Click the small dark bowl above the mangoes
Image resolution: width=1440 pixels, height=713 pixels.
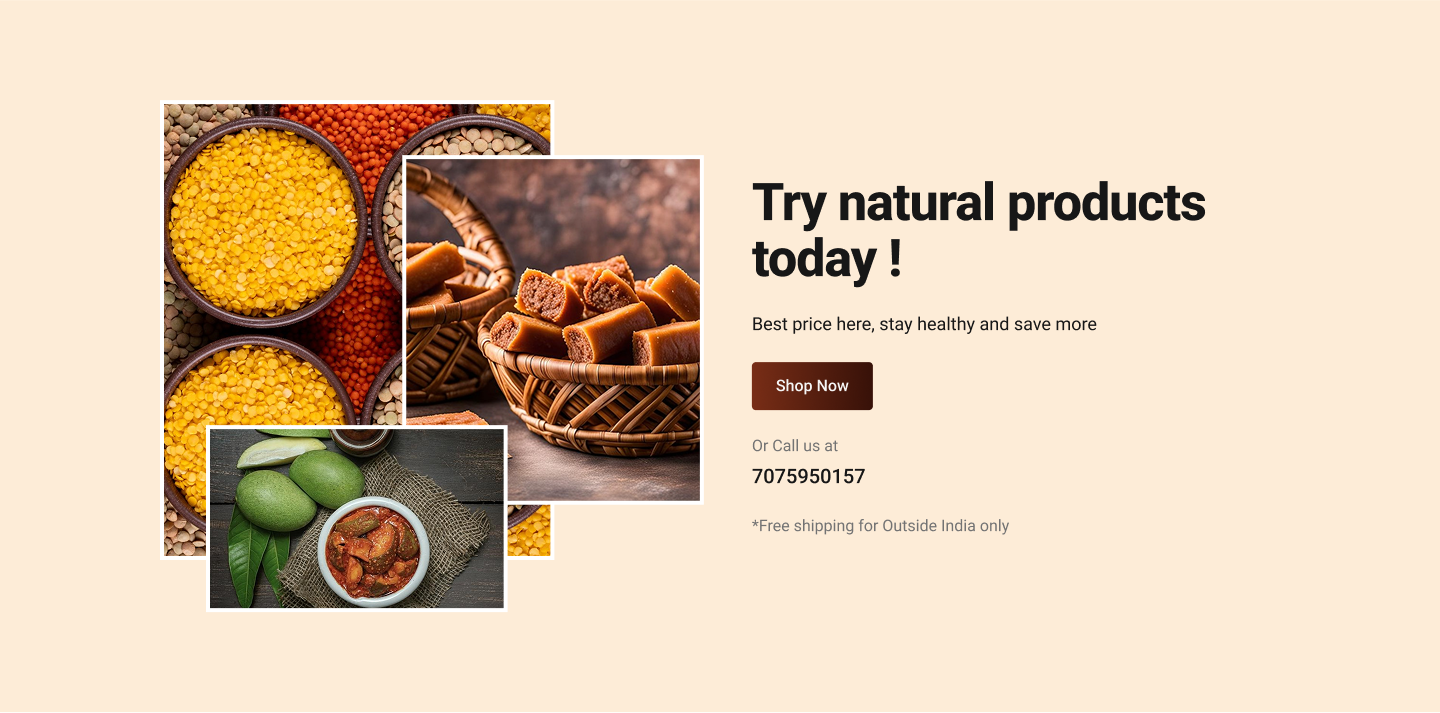click(360, 441)
